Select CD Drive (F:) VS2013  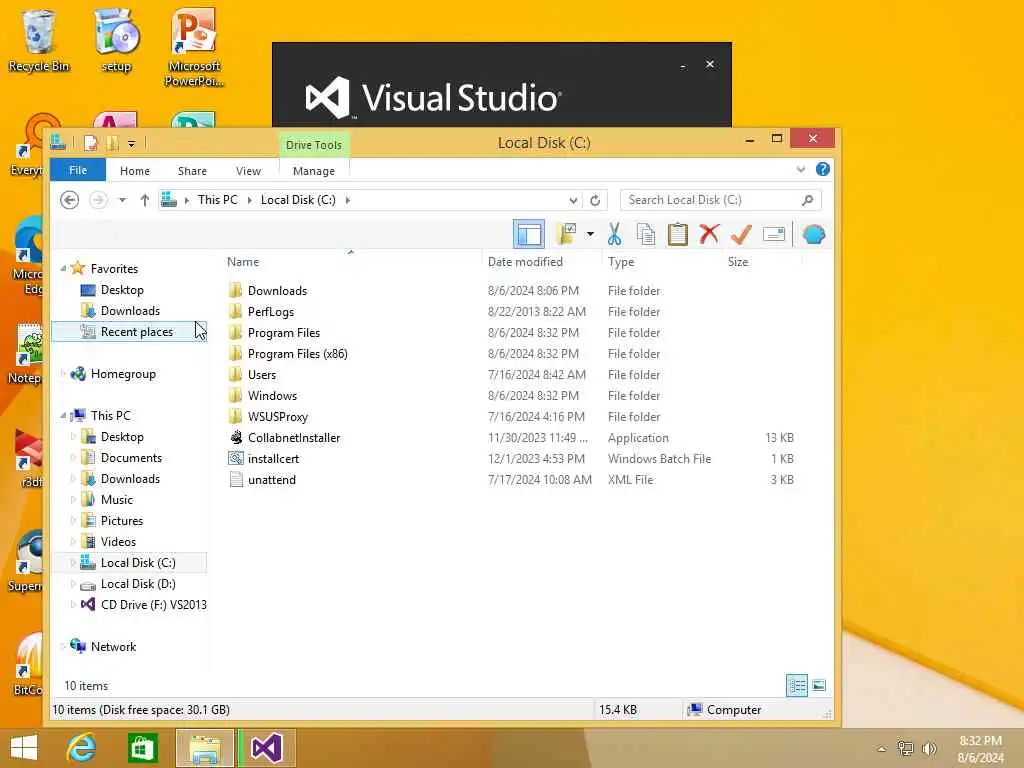tap(153, 605)
